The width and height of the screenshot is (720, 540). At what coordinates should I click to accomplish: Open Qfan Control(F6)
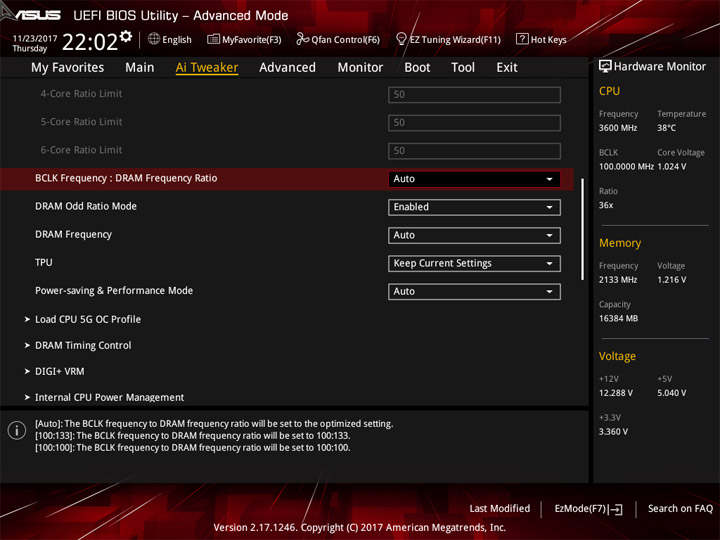tap(338, 39)
